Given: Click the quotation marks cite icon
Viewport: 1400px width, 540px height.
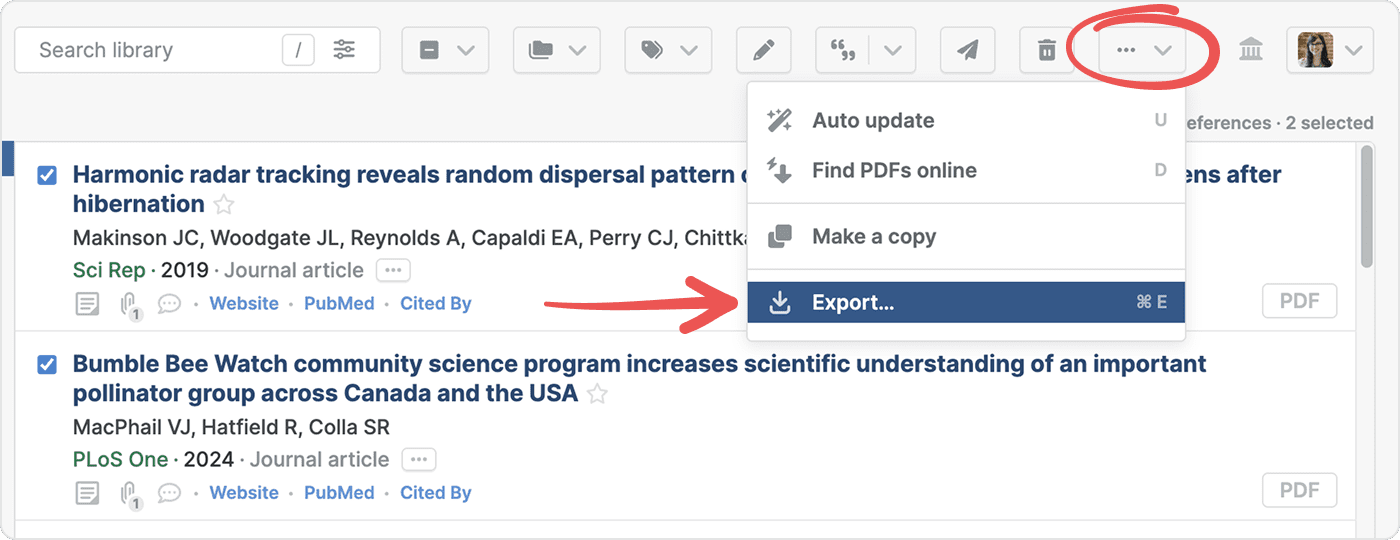Looking at the screenshot, I should tap(842, 50).
